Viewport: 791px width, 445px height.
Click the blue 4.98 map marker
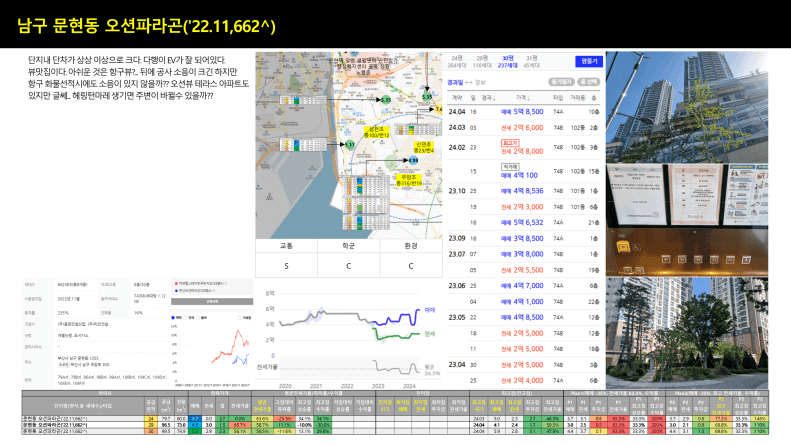point(413,160)
